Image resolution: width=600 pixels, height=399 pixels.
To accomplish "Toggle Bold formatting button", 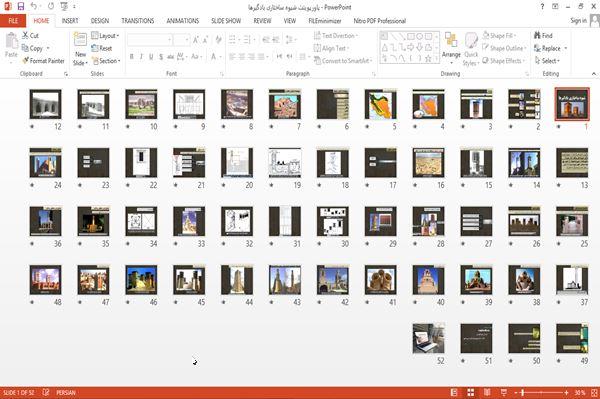I will click(131, 57).
